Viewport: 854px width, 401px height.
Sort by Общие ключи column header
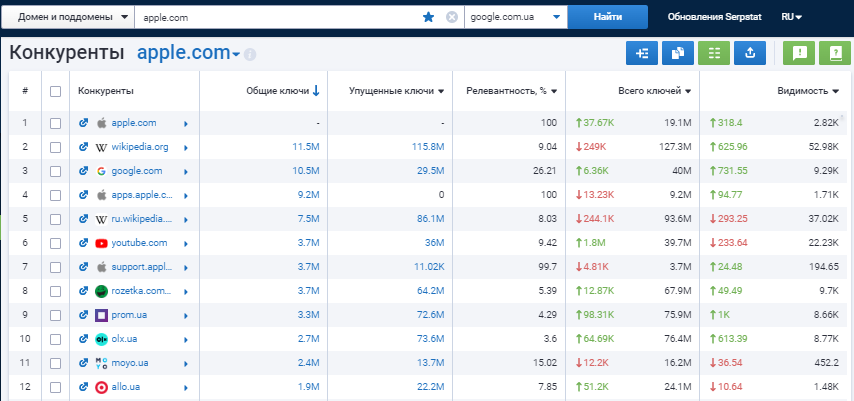(x=282, y=92)
